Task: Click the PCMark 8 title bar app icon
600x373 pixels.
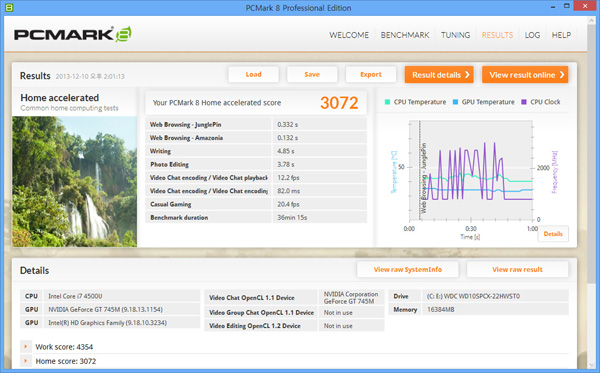Action: click(9, 7)
